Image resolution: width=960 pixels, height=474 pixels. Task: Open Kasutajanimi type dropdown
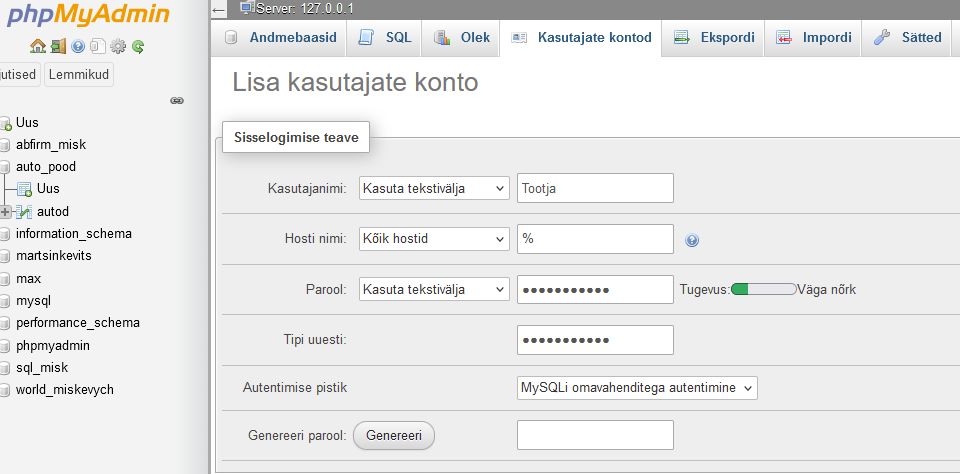click(x=434, y=188)
